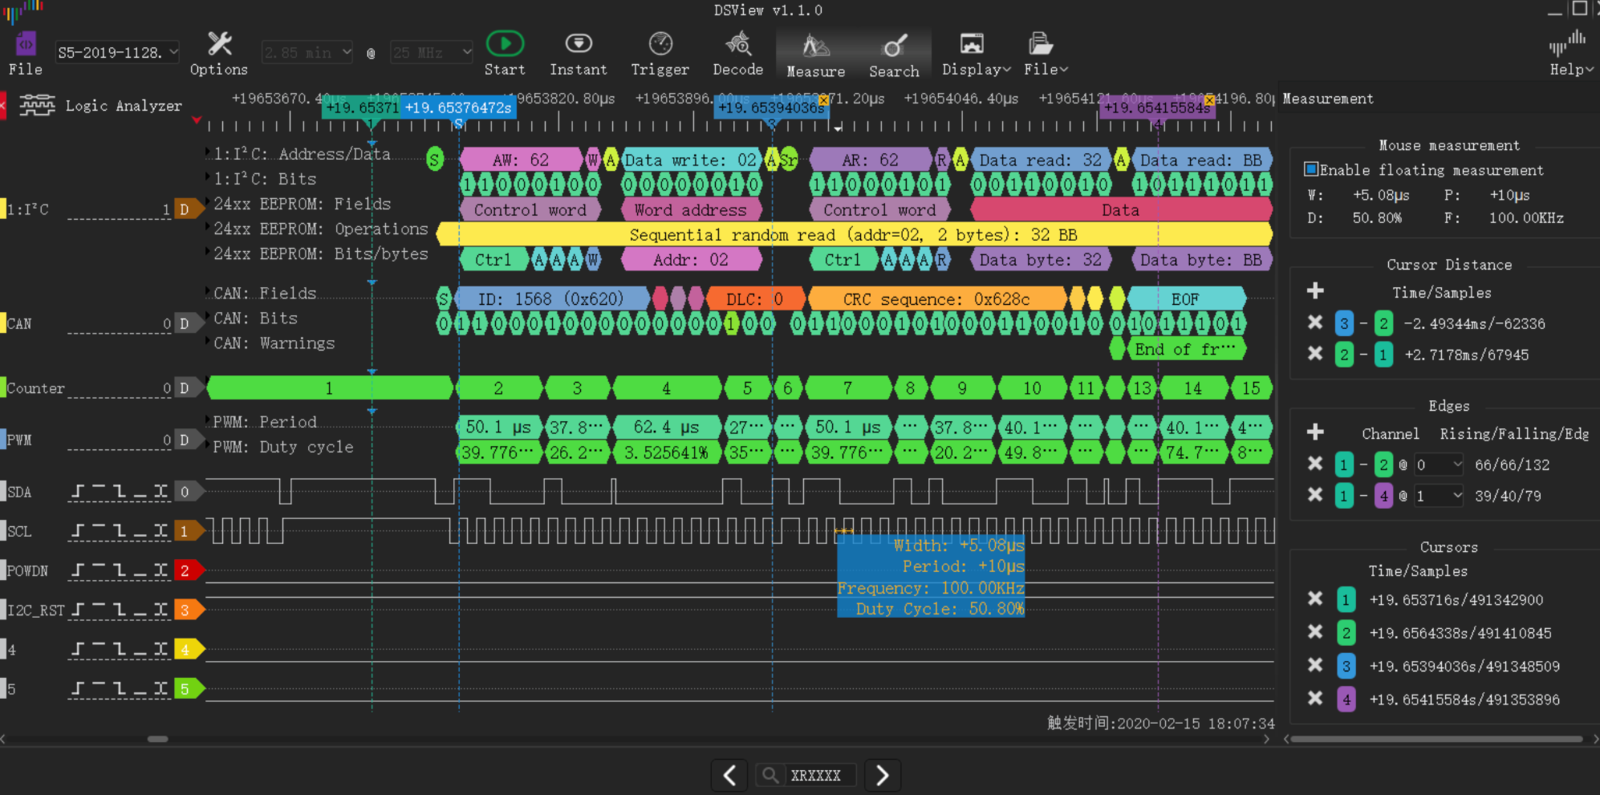Click the CRC sequence: 0x628c annotation
The width and height of the screenshot is (1600, 795).
click(x=936, y=299)
